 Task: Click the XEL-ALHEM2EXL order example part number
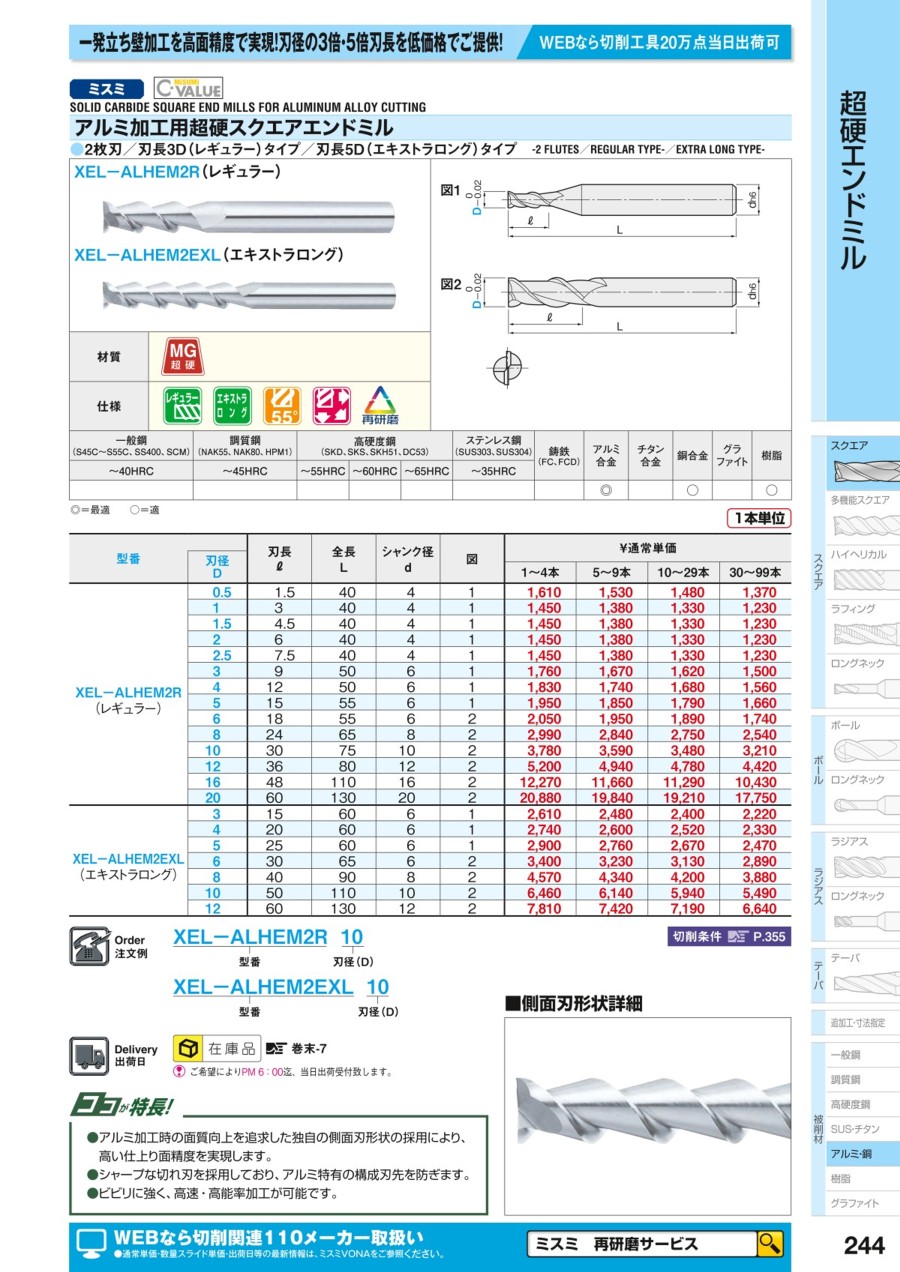click(263, 987)
